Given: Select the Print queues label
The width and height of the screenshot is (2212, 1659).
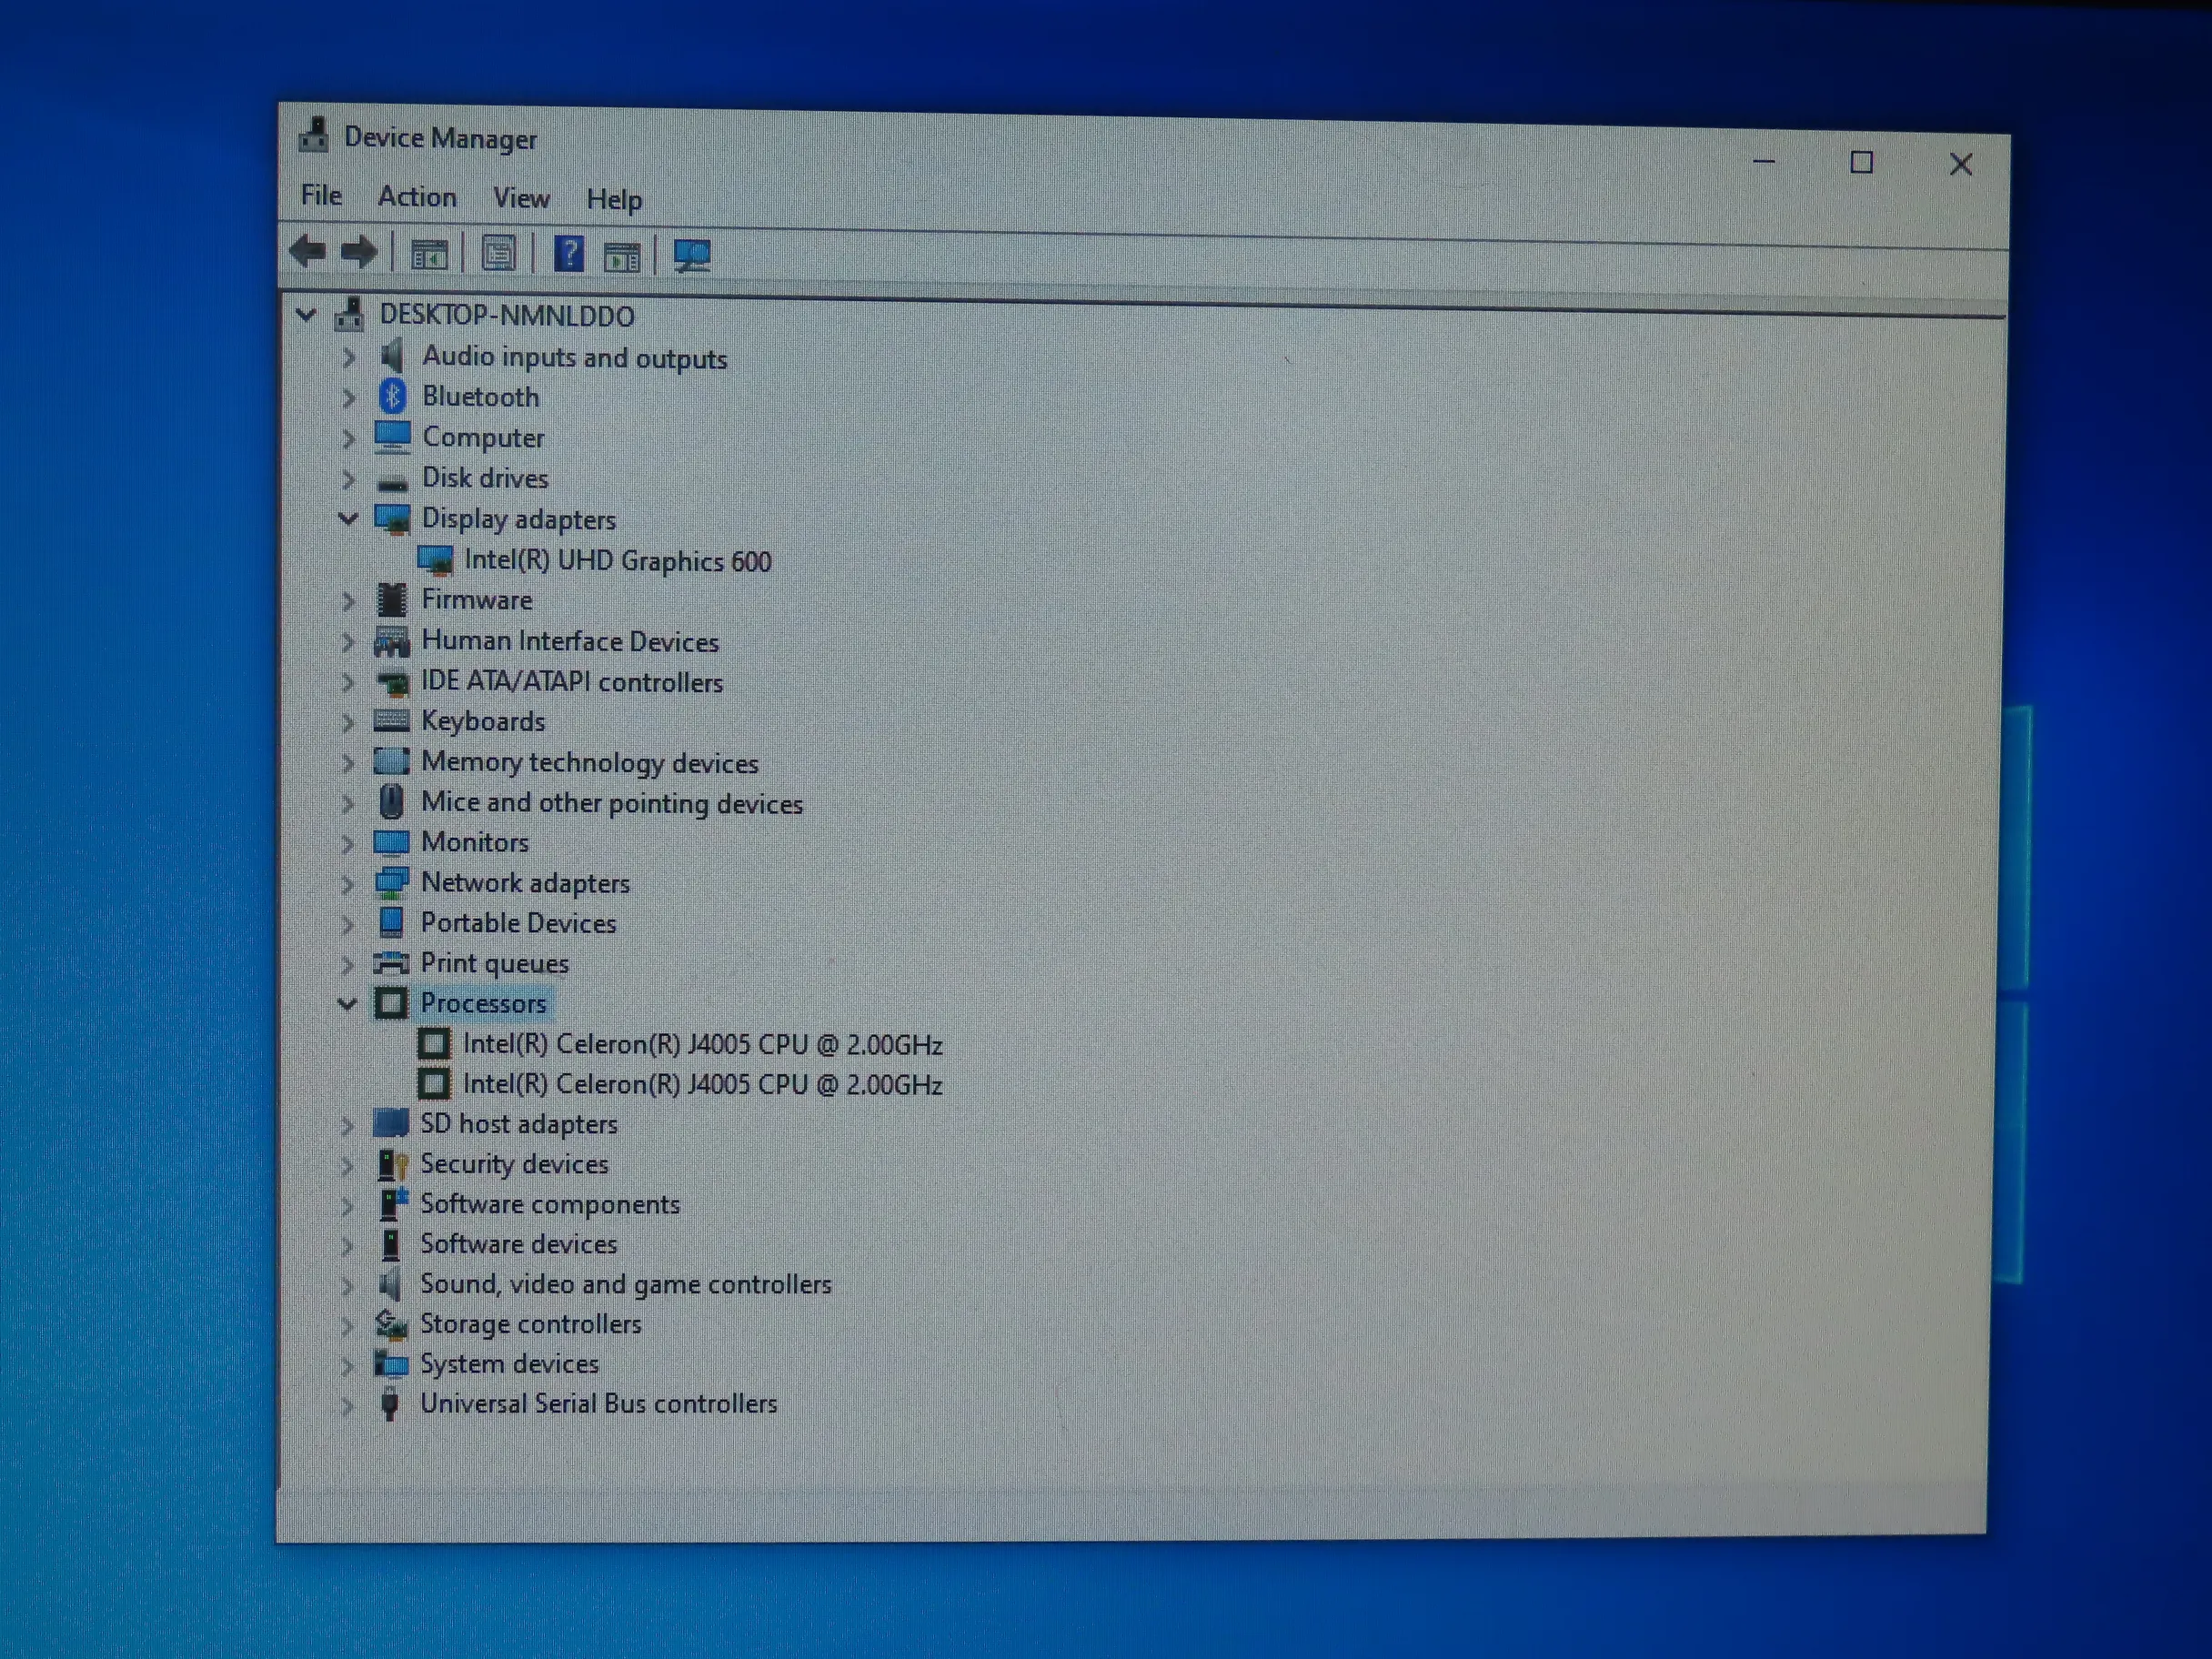Looking at the screenshot, I should pos(494,963).
